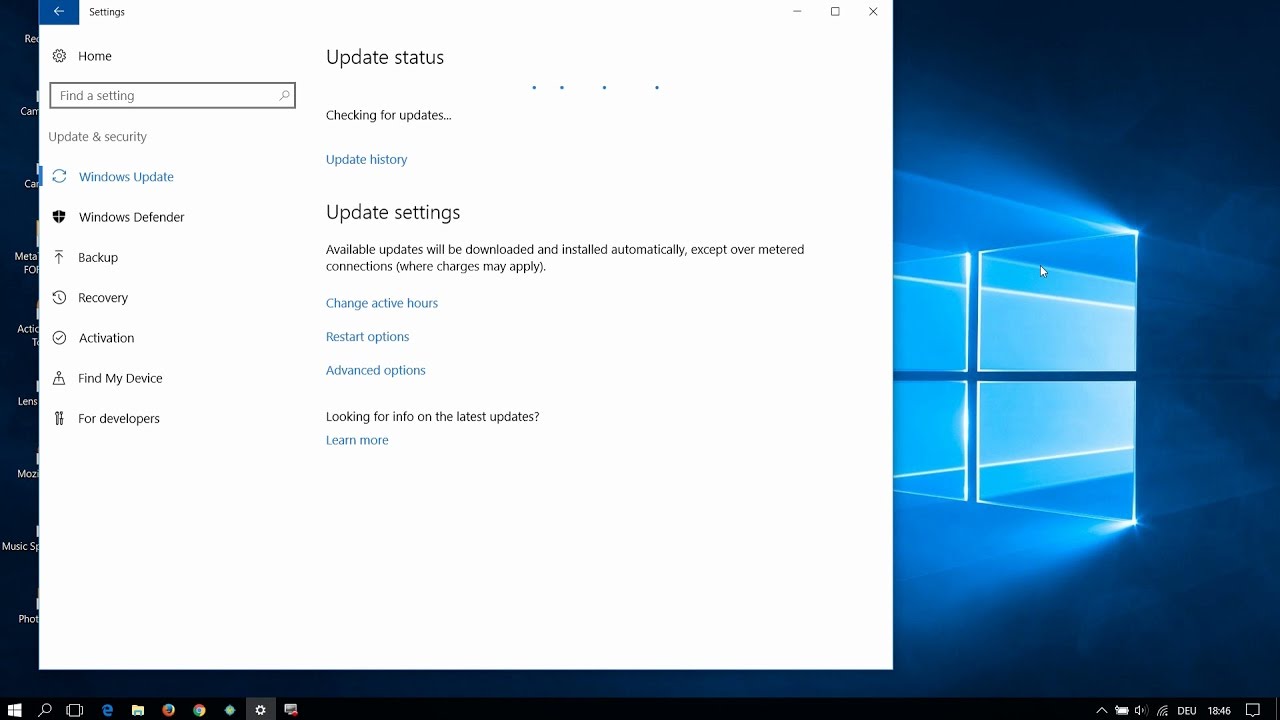Click the "Checking for updates..." status text

[x=388, y=115]
